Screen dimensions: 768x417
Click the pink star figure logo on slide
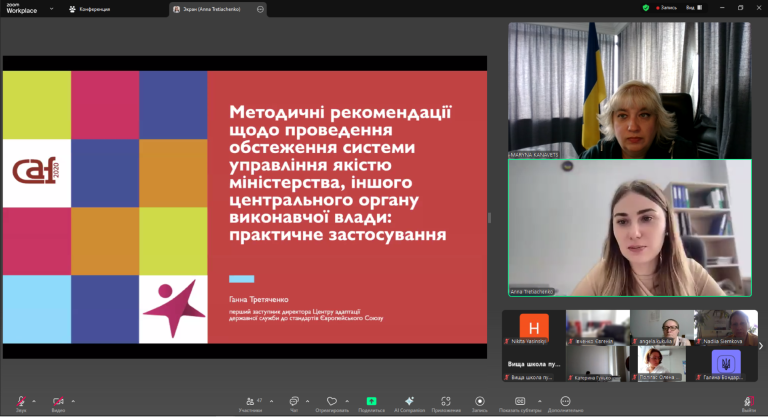(173, 309)
